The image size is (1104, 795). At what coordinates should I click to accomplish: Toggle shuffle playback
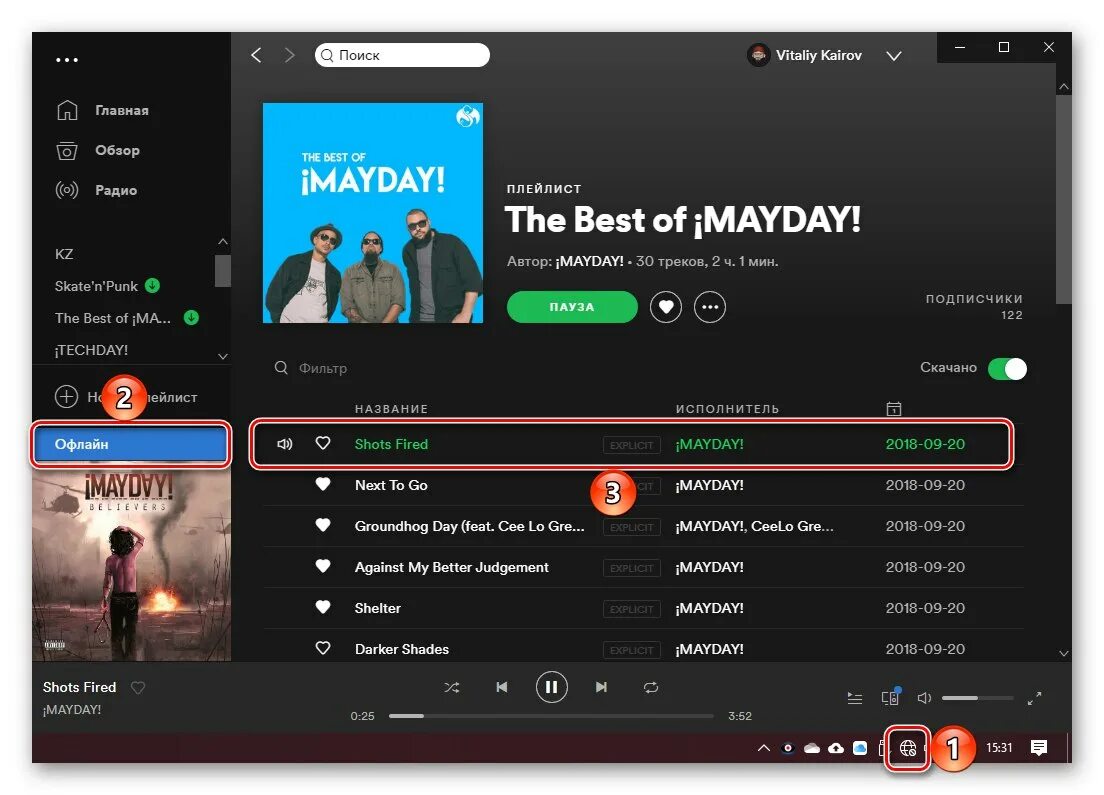452,687
